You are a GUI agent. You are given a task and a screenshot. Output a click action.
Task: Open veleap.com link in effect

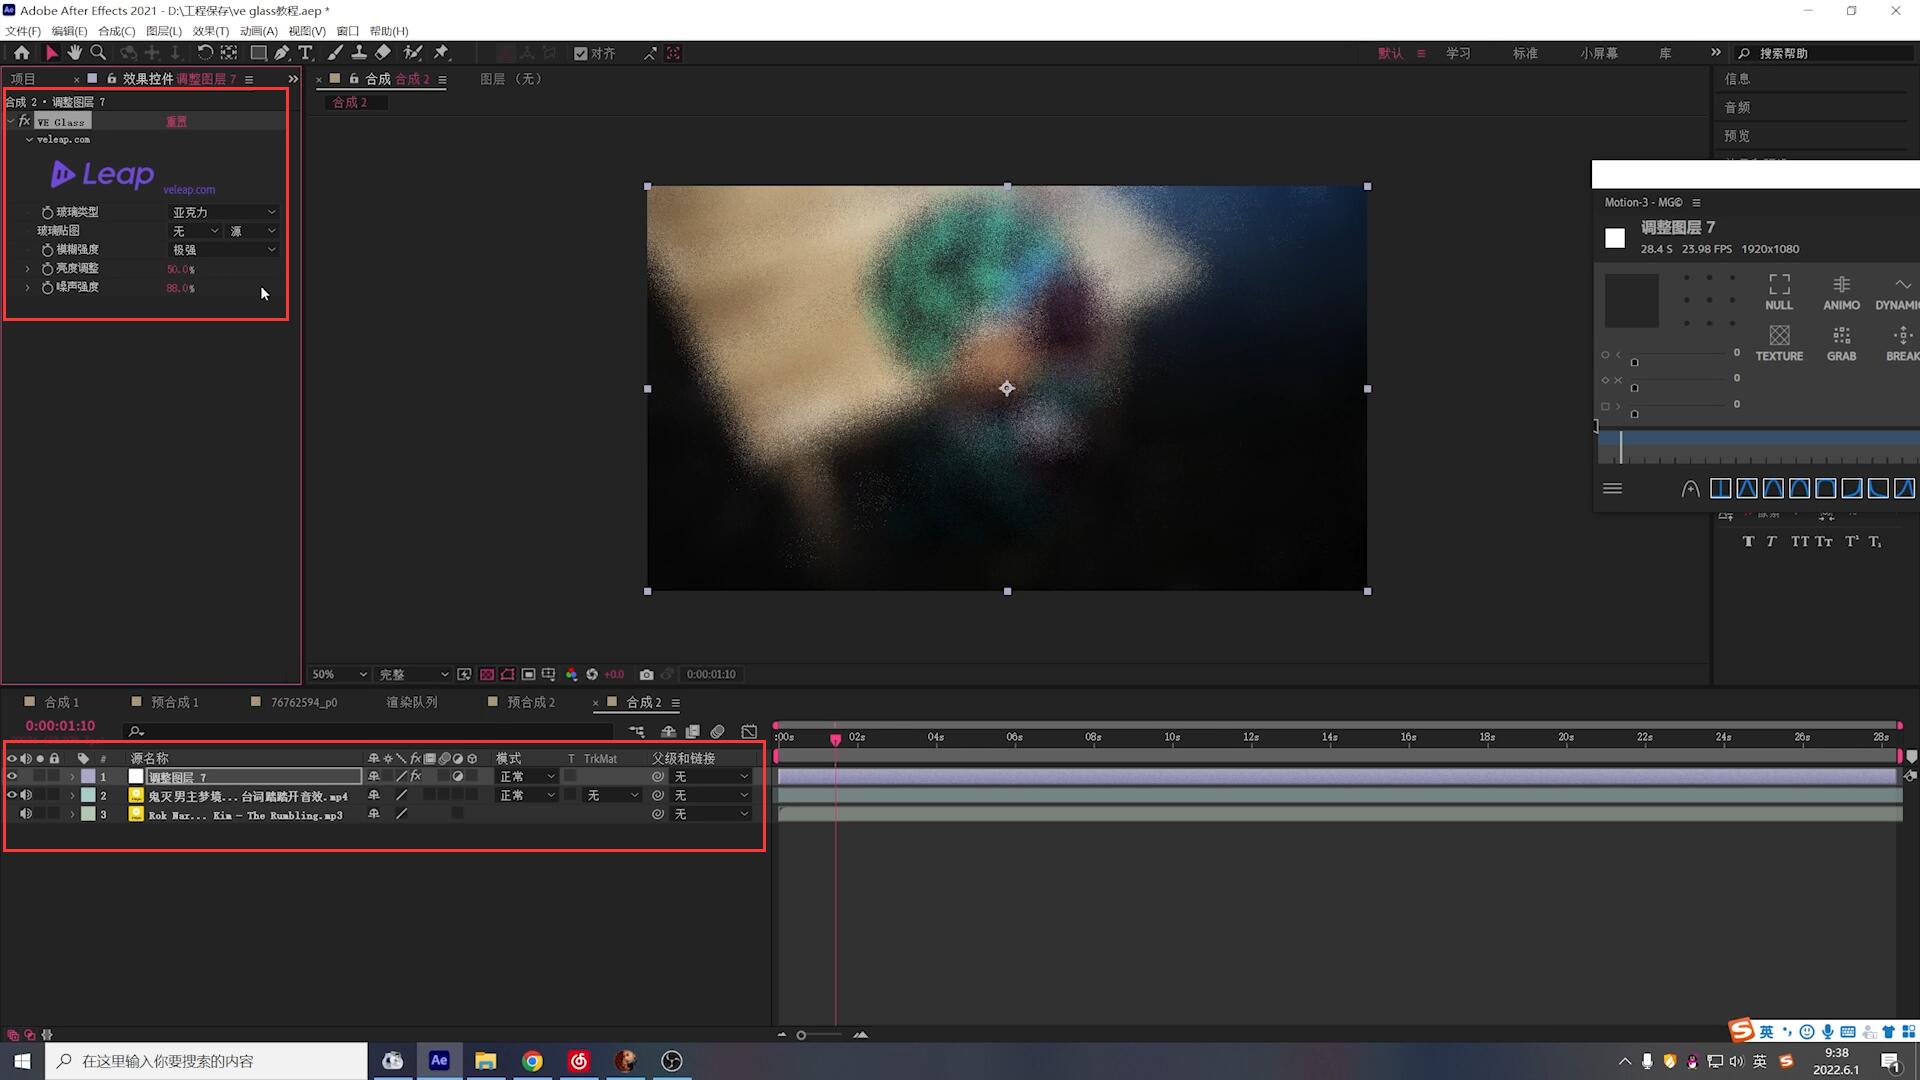pyautogui.click(x=189, y=190)
